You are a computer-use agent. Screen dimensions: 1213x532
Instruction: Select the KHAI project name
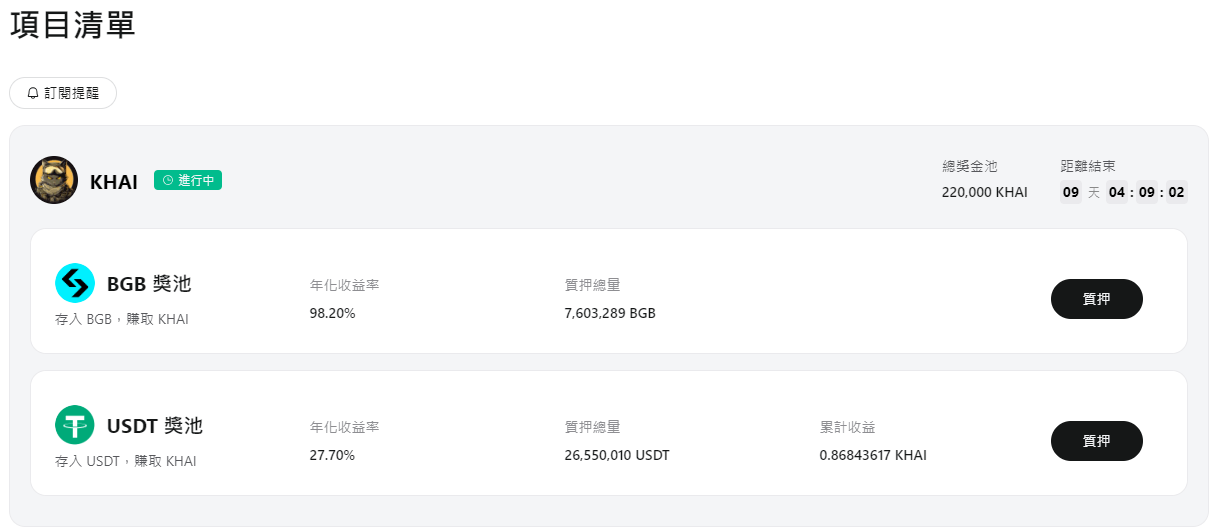point(114,182)
